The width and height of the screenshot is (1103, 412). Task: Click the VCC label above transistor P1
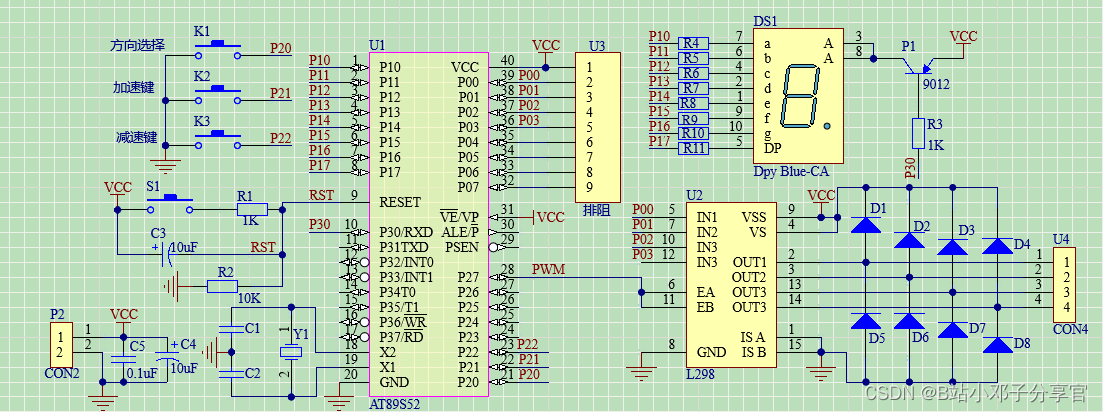click(x=963, y=36)
